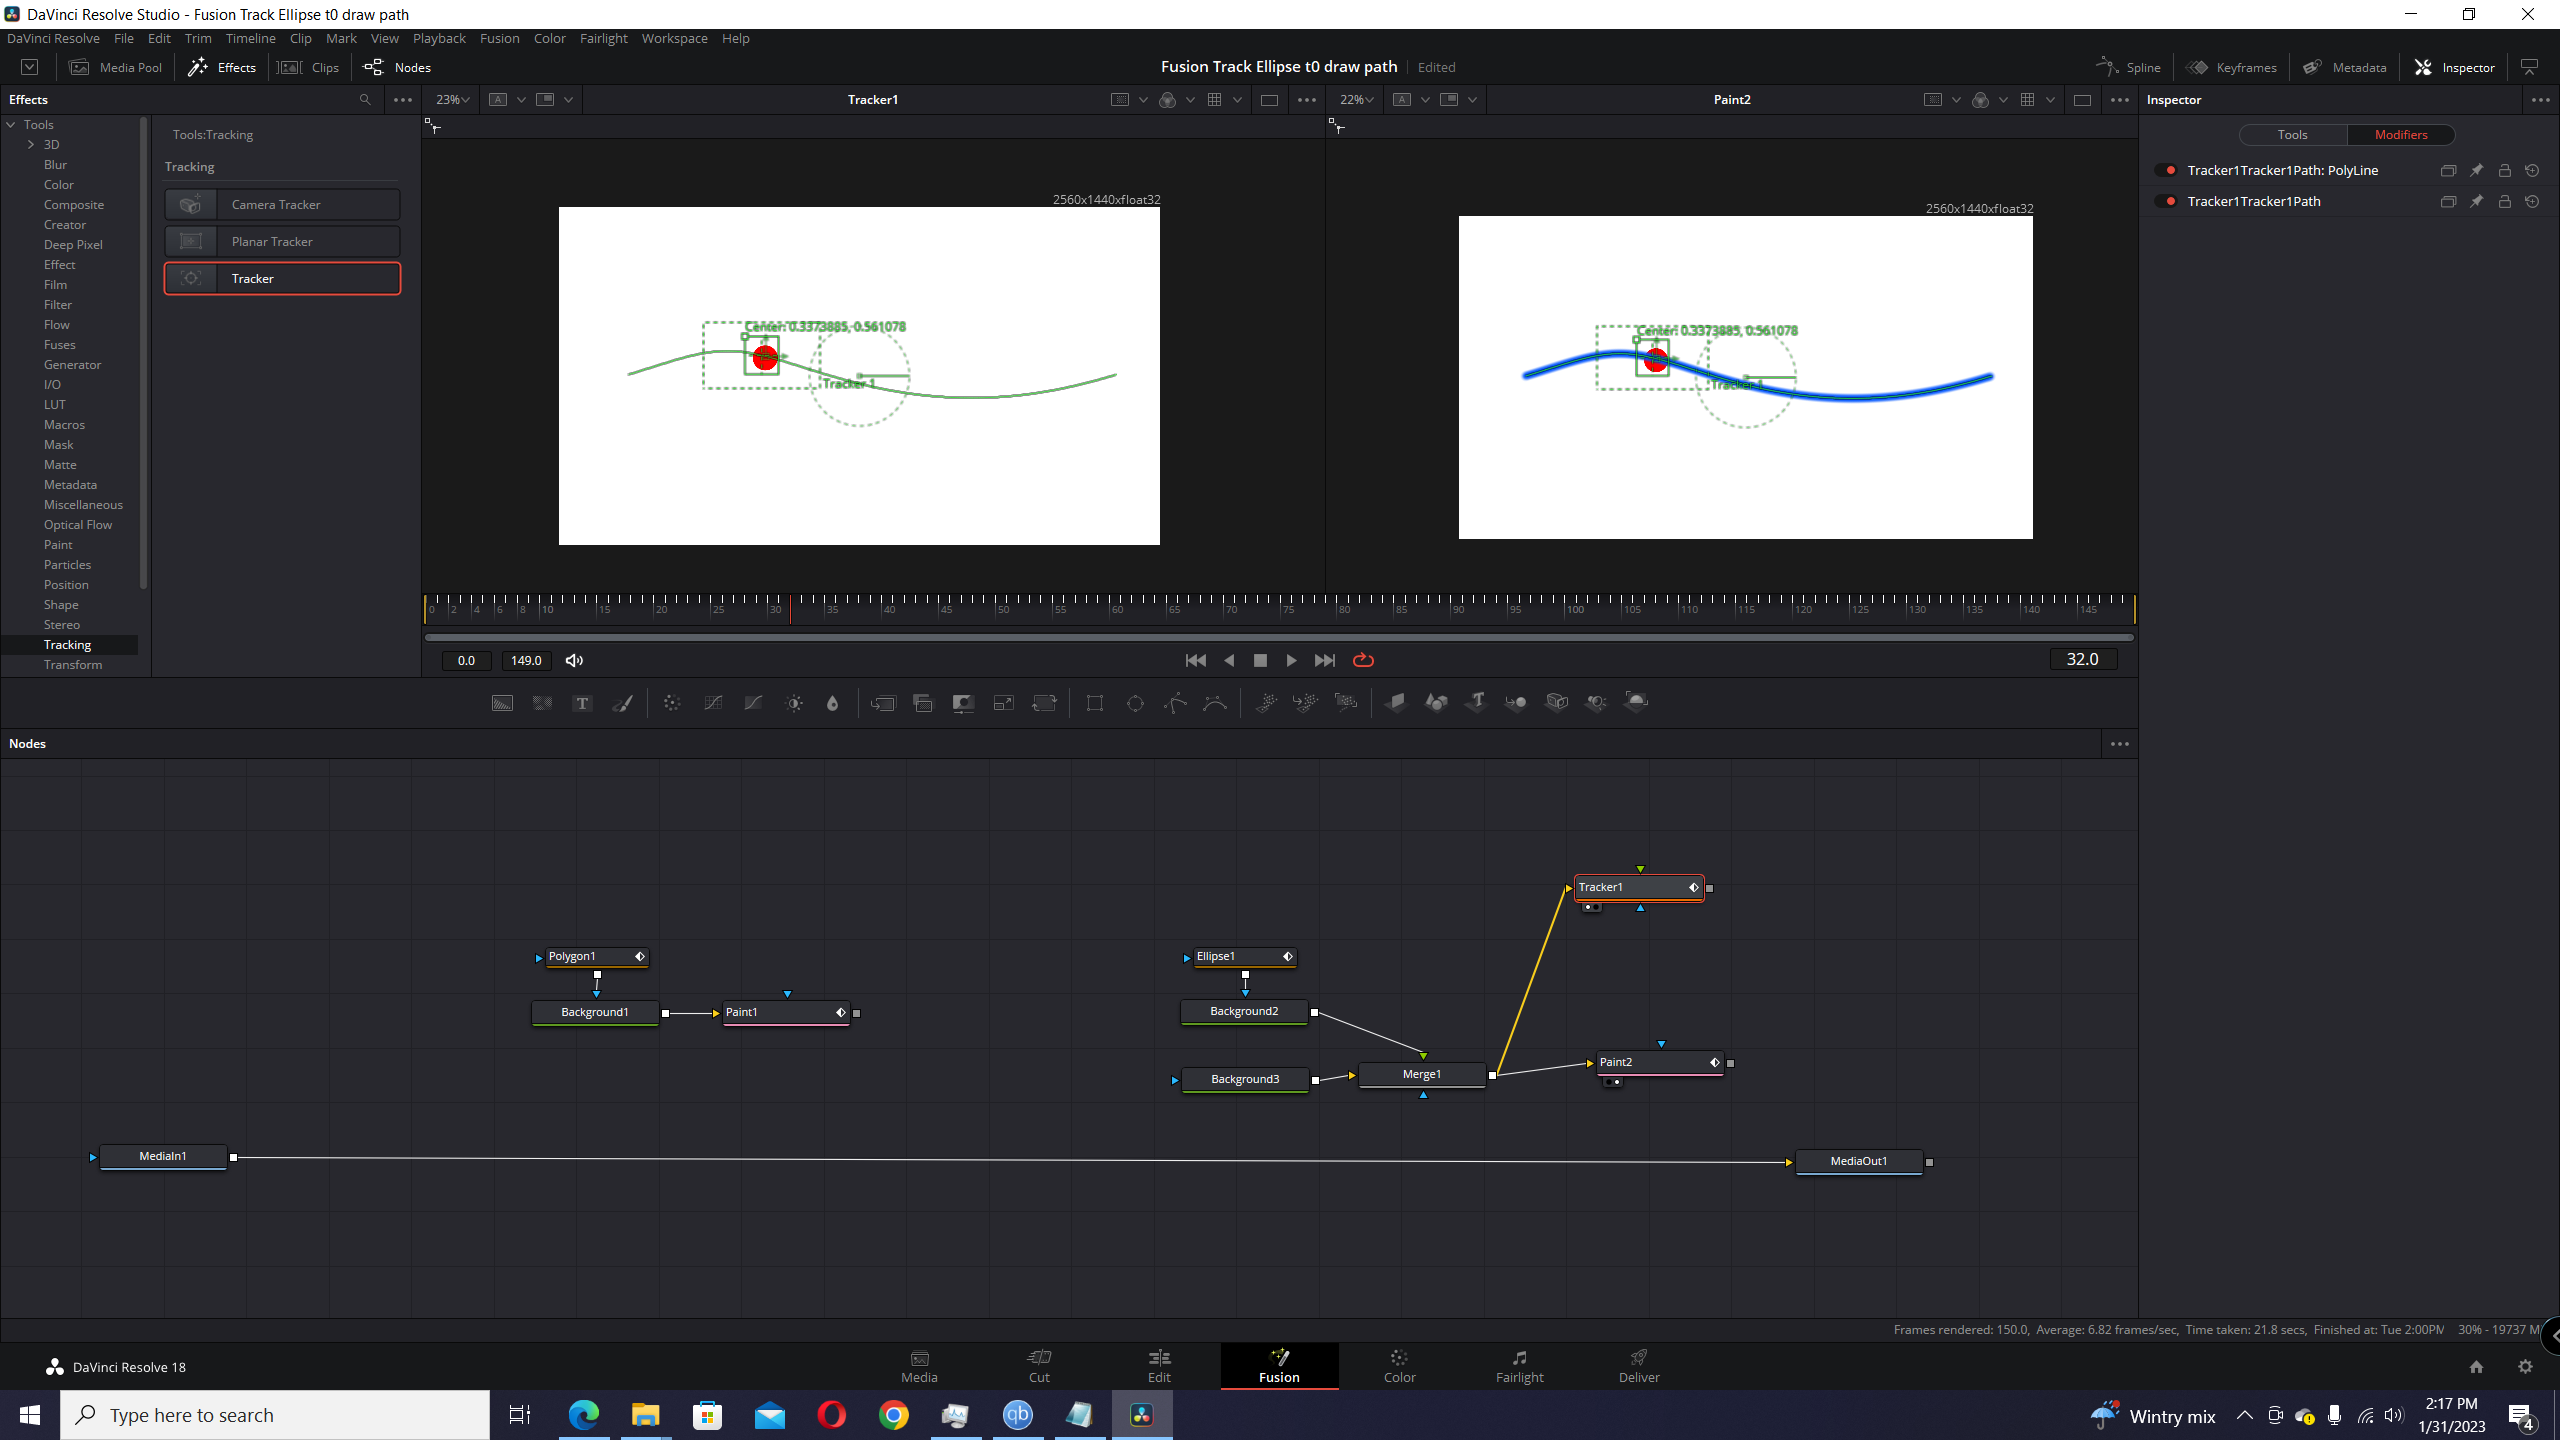Add a pRender particle node from the toolbar
2560x1440 pixels.
1346,703
